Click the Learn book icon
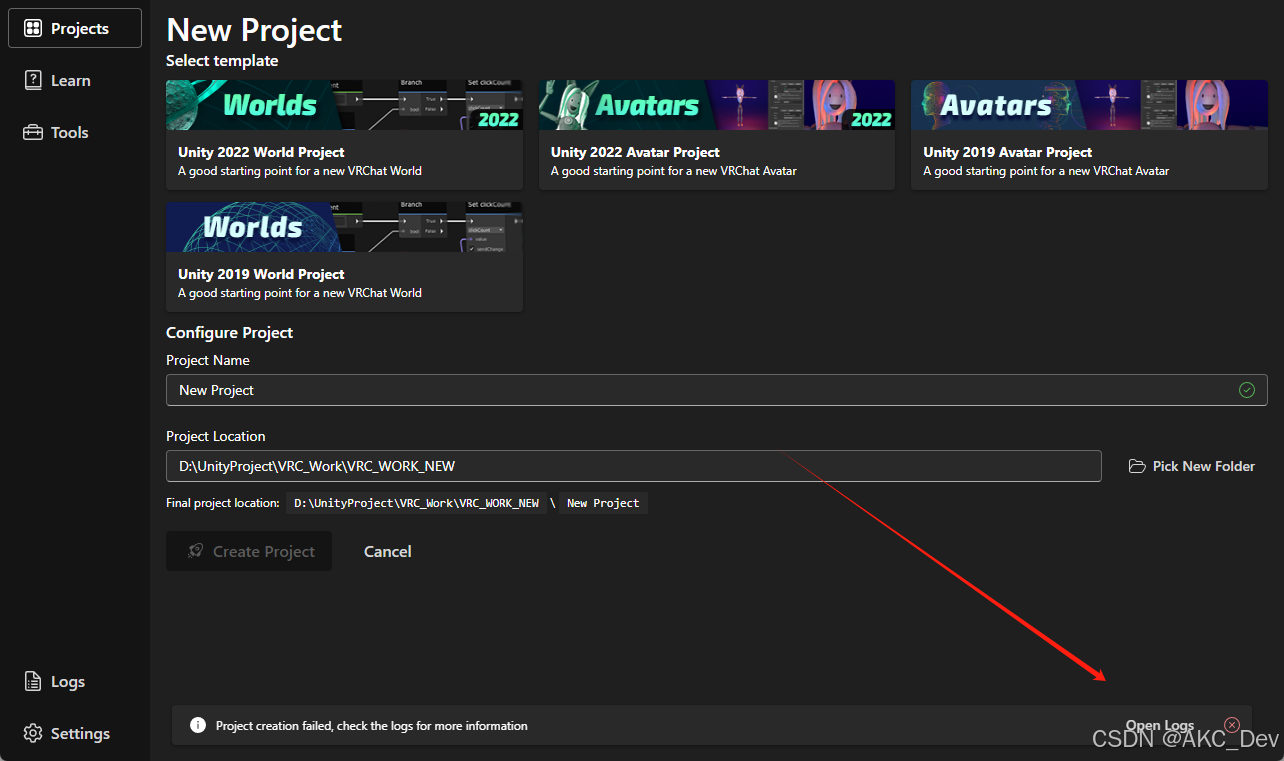Image resolution: width=1284 pixels, height=761 pixels. (33, 80)
